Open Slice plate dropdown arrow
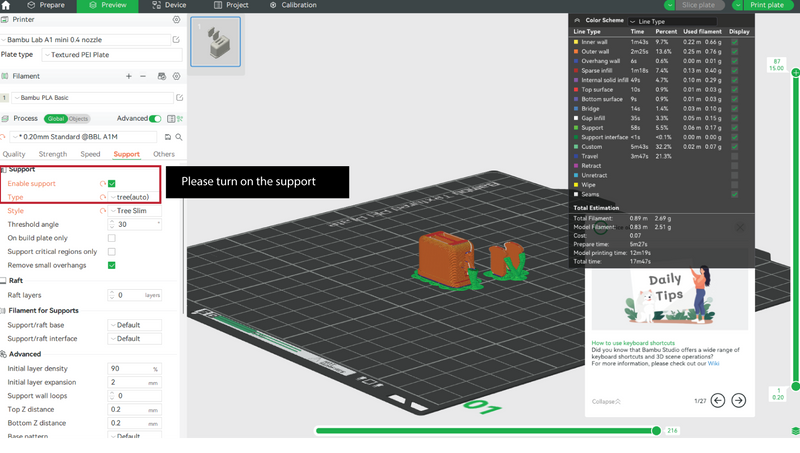The height and width of the screenshot is (453, 800). tap(669, 5)
